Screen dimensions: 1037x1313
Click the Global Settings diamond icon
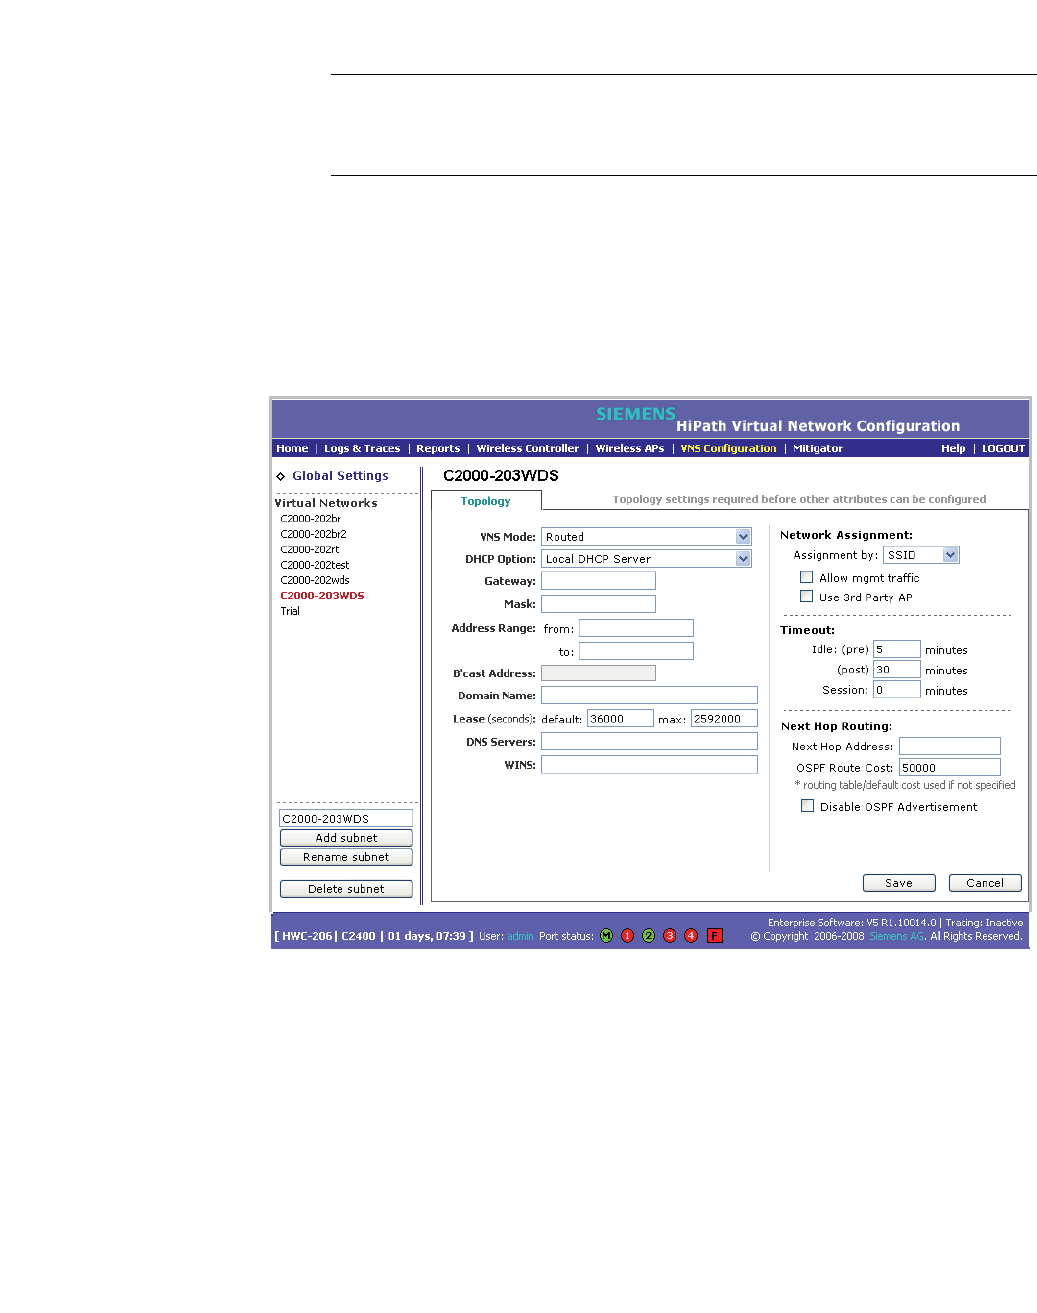coord(281,477)
